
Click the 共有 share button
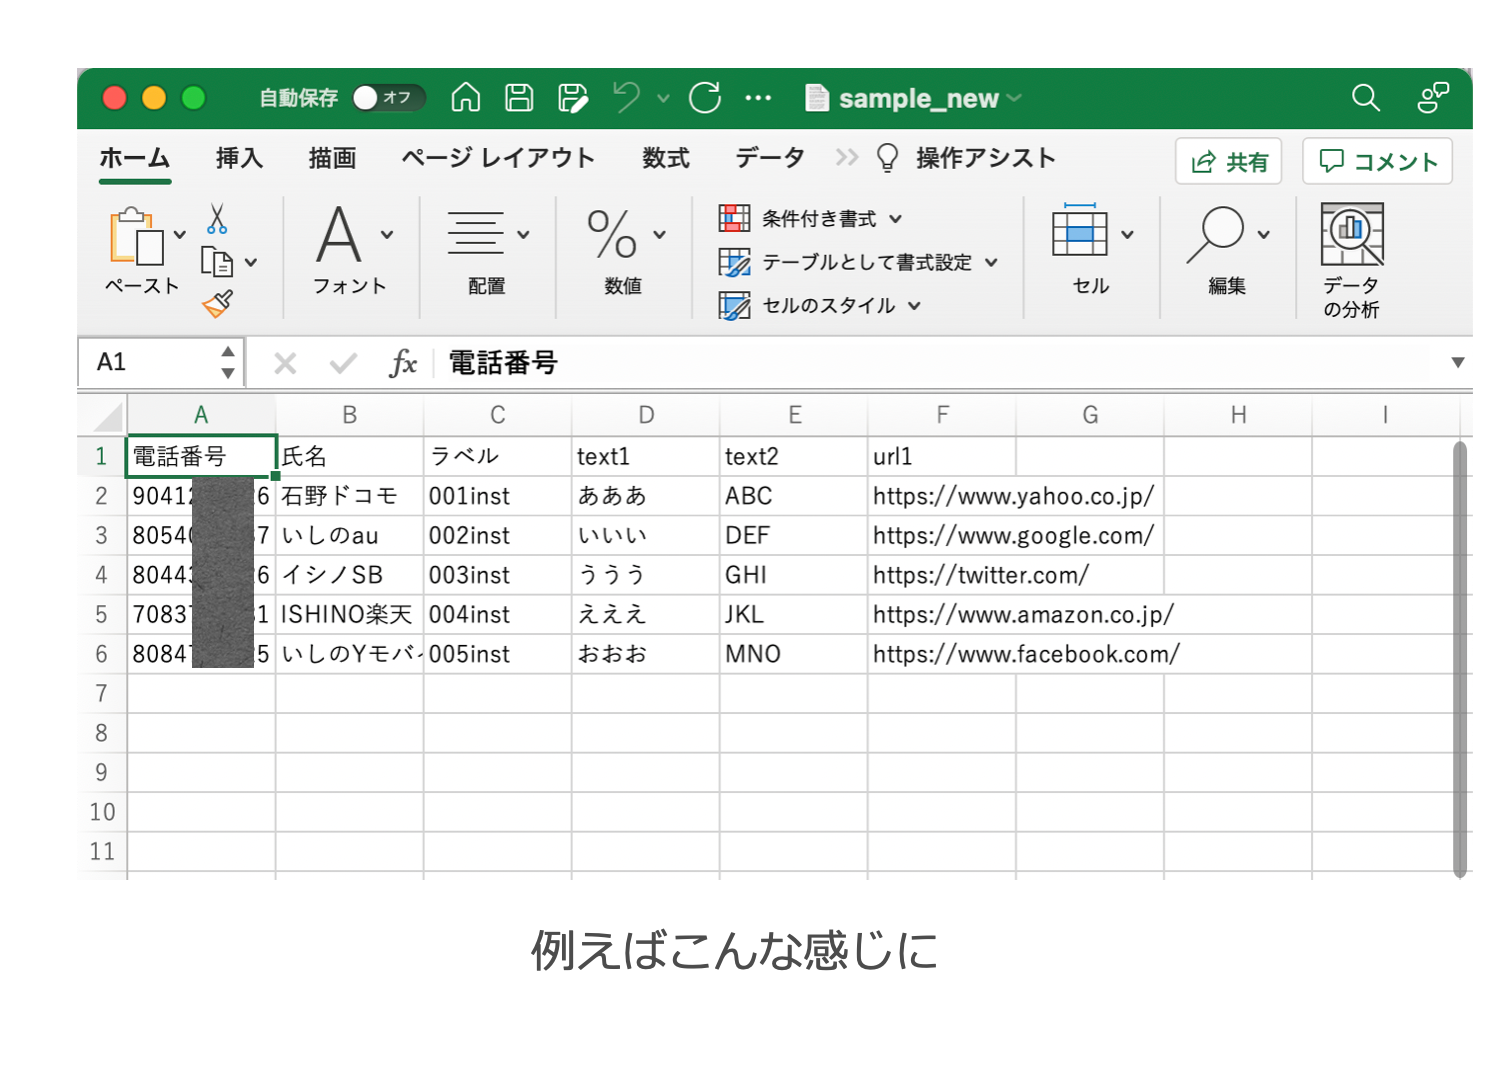[1228, 162]
